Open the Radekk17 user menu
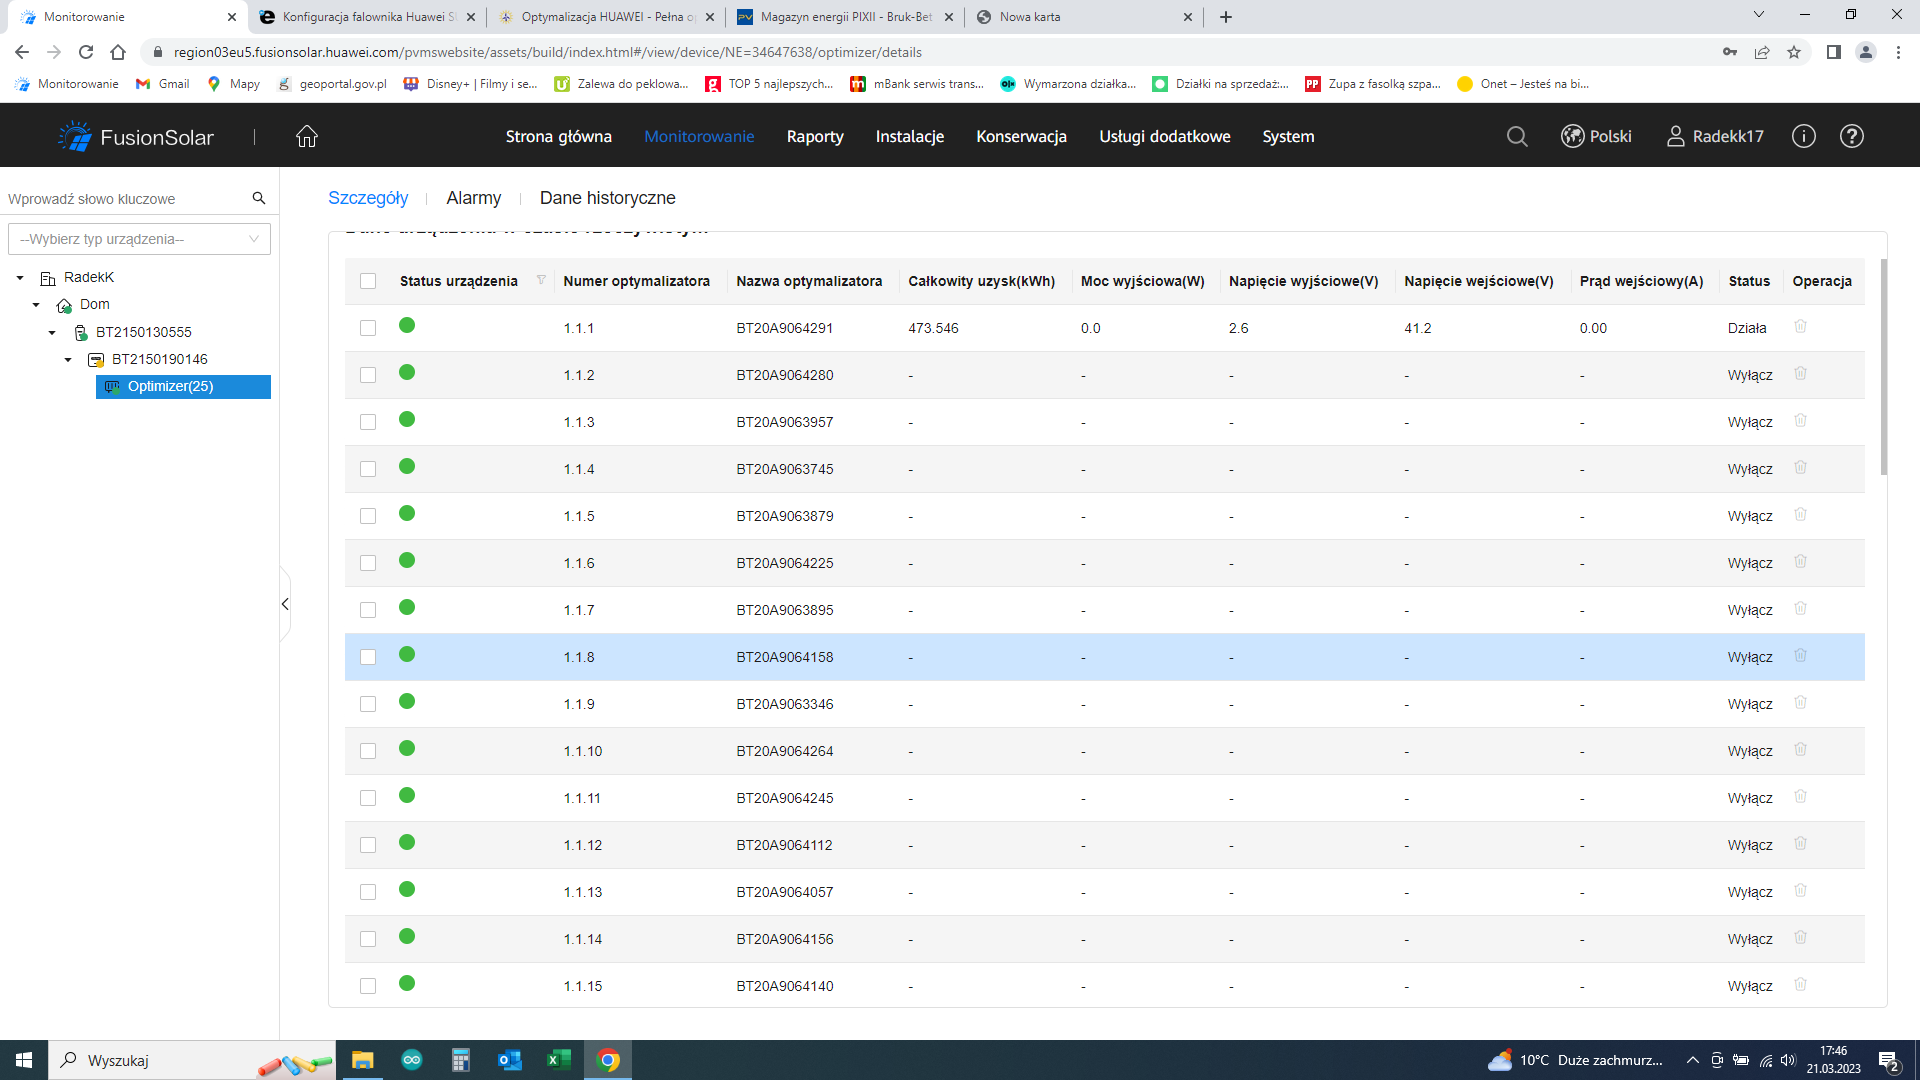This screenshot has height=1080, width=1920. pyautogui.click(x=1715, y=136)
